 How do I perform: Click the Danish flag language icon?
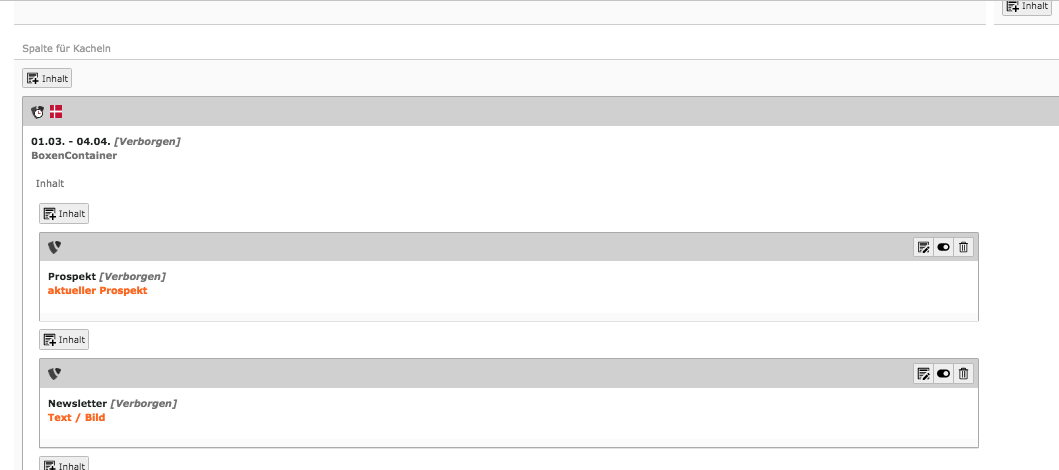pyautogui.click(x=56, y=112)
